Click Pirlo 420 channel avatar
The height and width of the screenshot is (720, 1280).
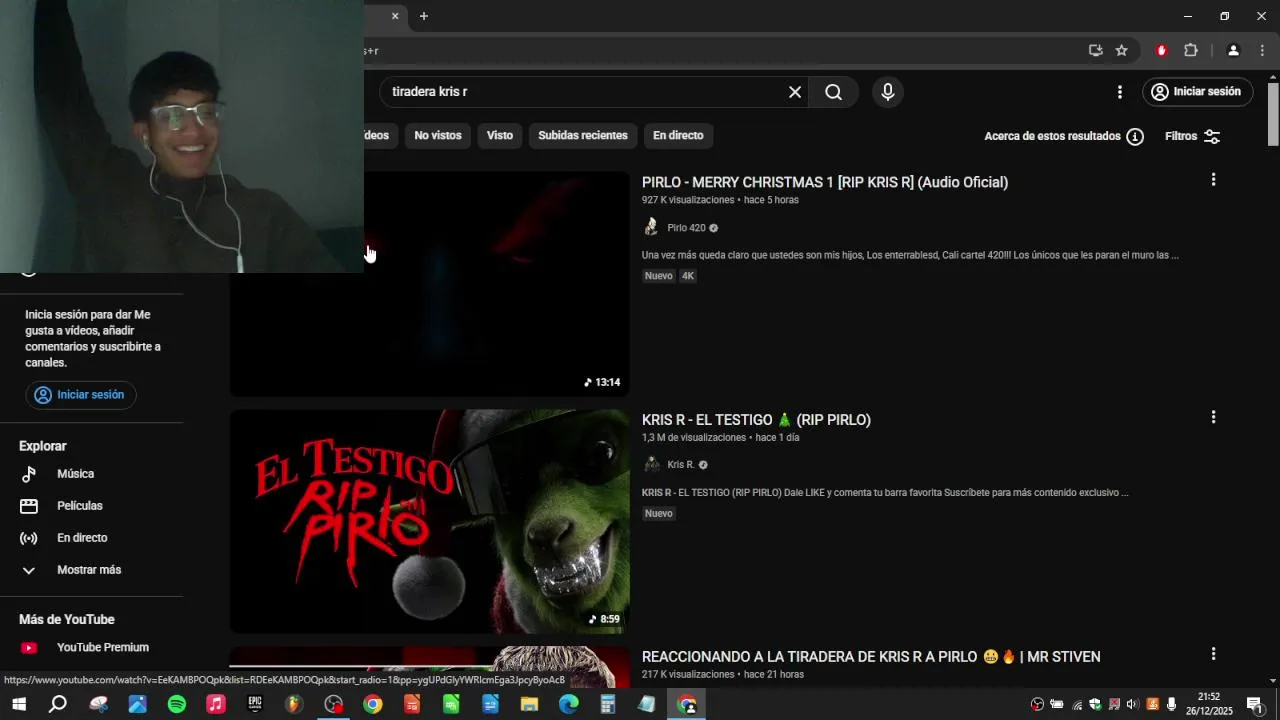pos(651,227)
